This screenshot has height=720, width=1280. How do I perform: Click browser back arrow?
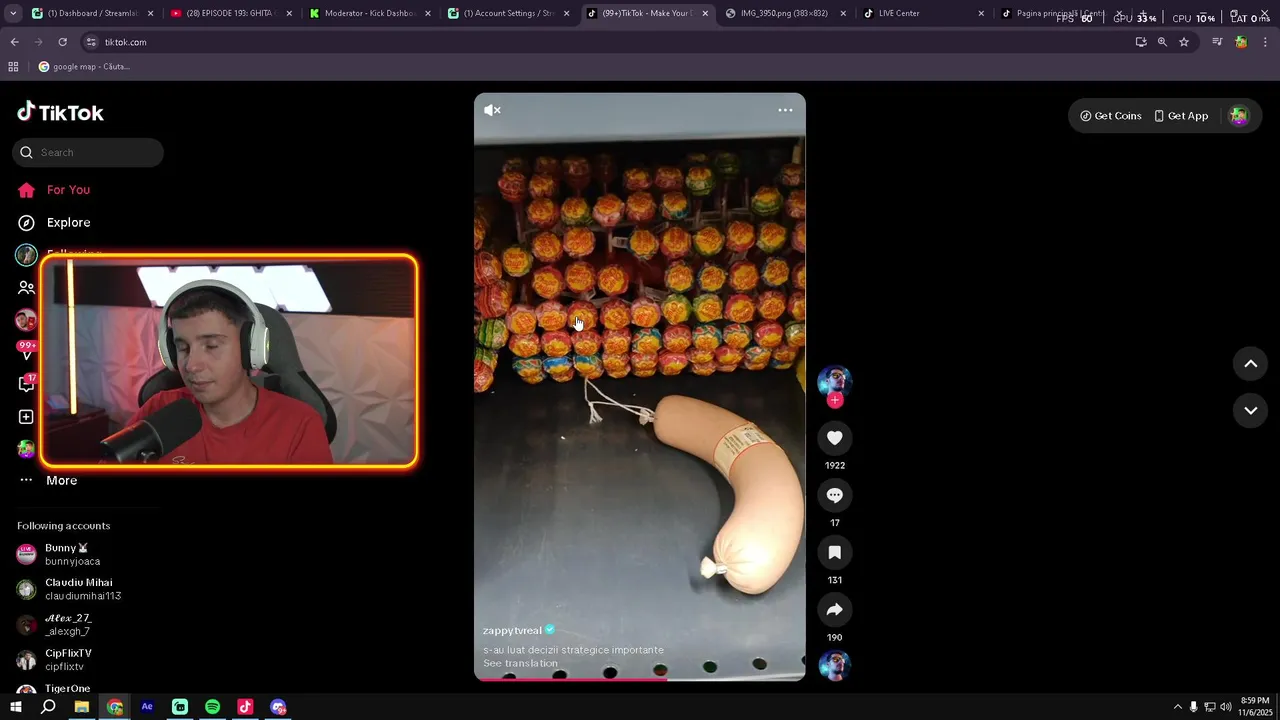pos(14,42)
